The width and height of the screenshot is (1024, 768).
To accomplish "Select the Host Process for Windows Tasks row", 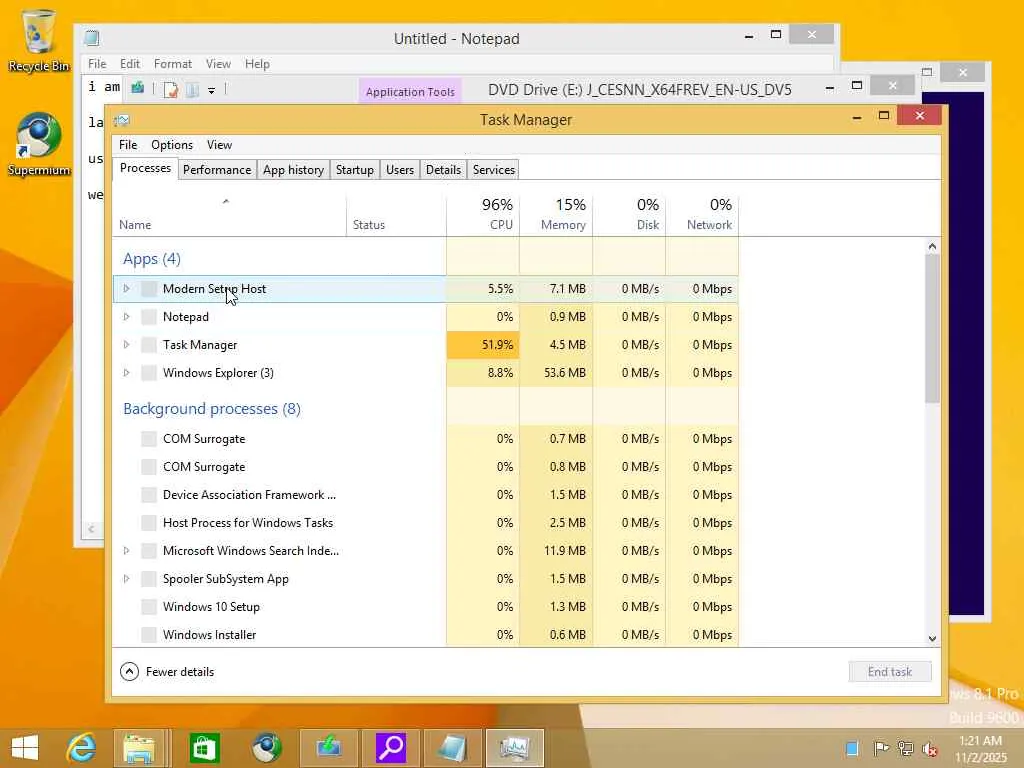I will 426,522.
